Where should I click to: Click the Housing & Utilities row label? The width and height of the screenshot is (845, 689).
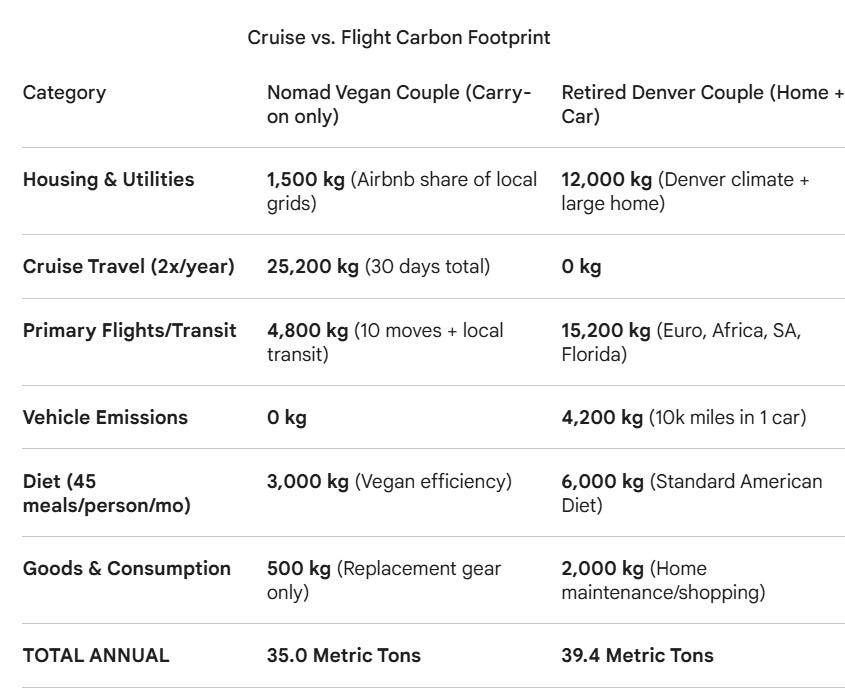pos(108,179)
